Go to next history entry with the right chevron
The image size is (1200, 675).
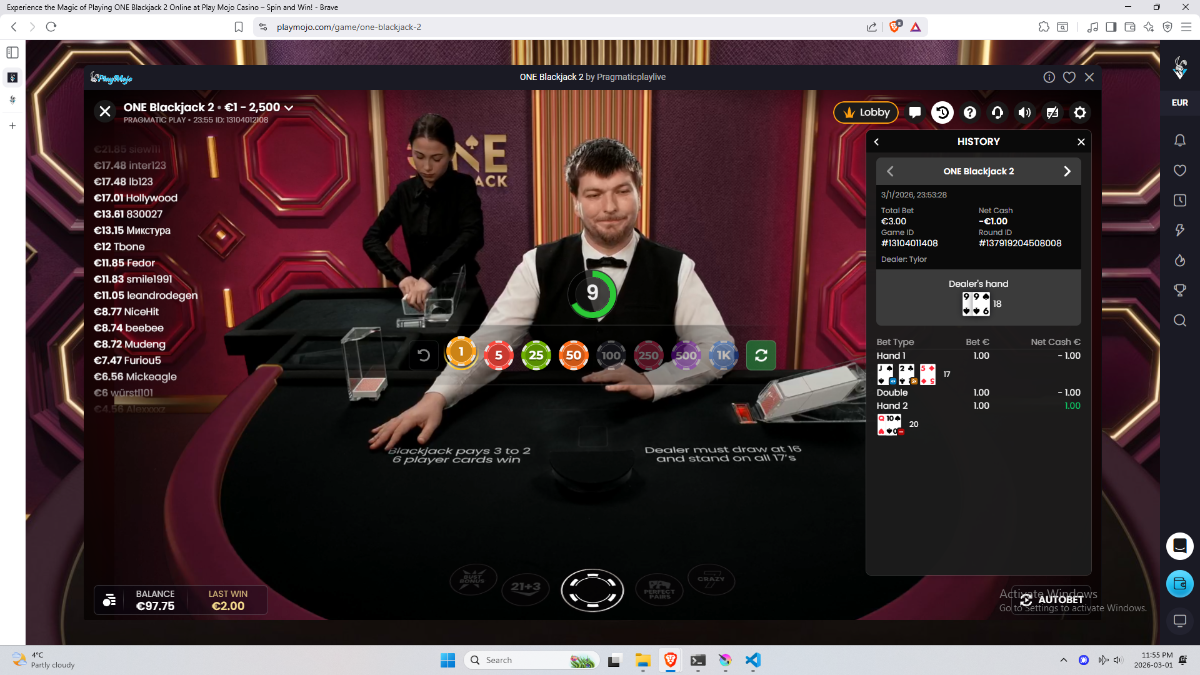click(x=1066, y=171)
